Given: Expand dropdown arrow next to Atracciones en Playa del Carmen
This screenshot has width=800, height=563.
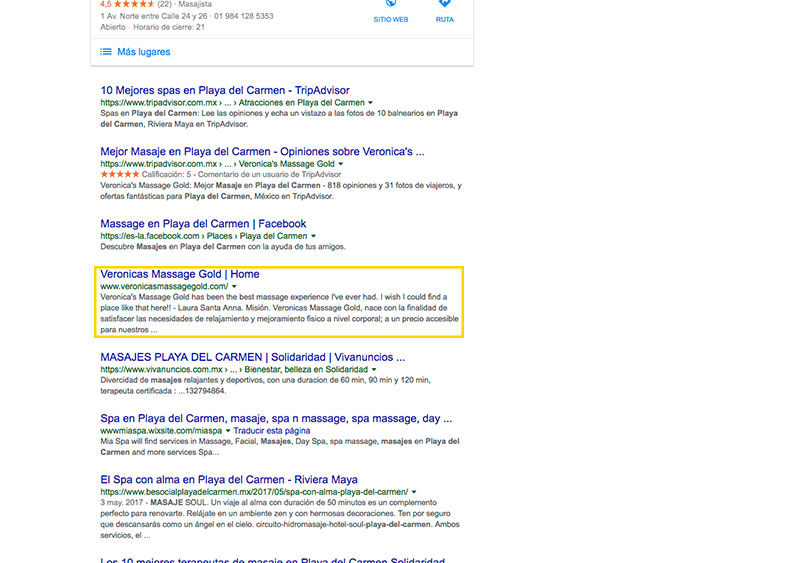Looking at the screenshot, I should coord(370,103).
